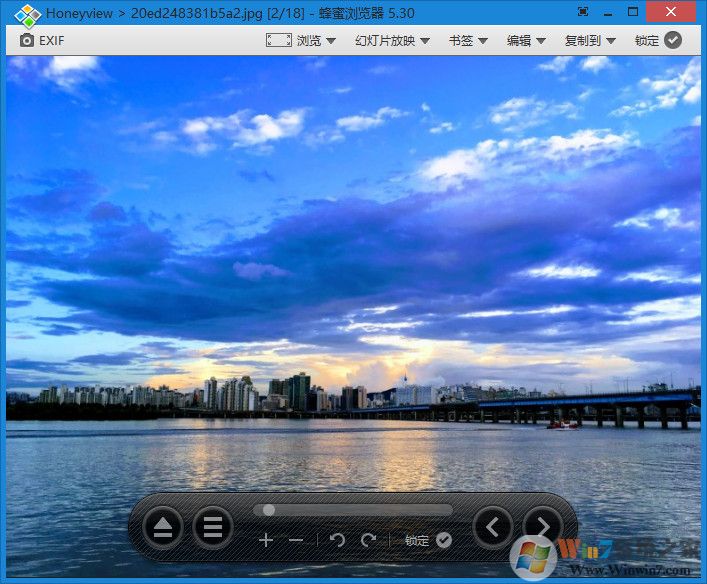Expand the 幻灯片放映 dropdown
The image size is (707, 584).
[391, 40]
